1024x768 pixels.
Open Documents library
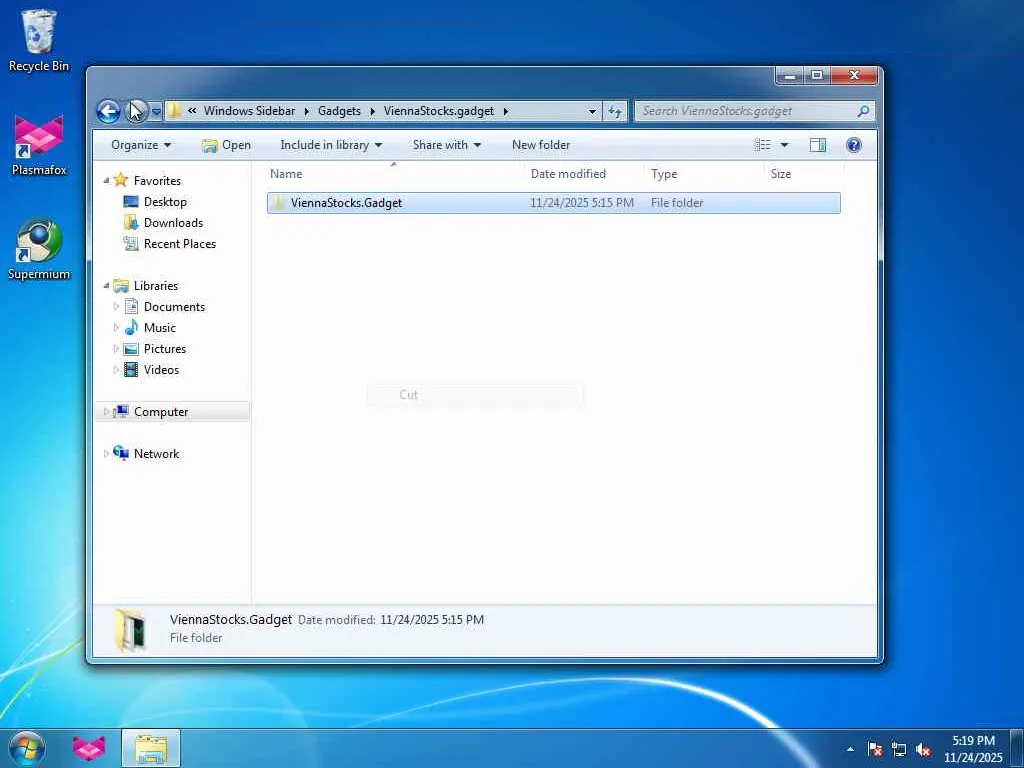tap(174, 306)
